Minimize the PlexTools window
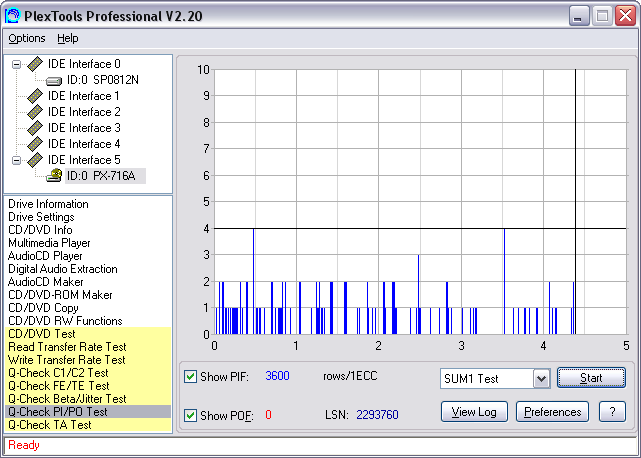The width and height of the screenshot is (641, 458). (x=578, y=16)
